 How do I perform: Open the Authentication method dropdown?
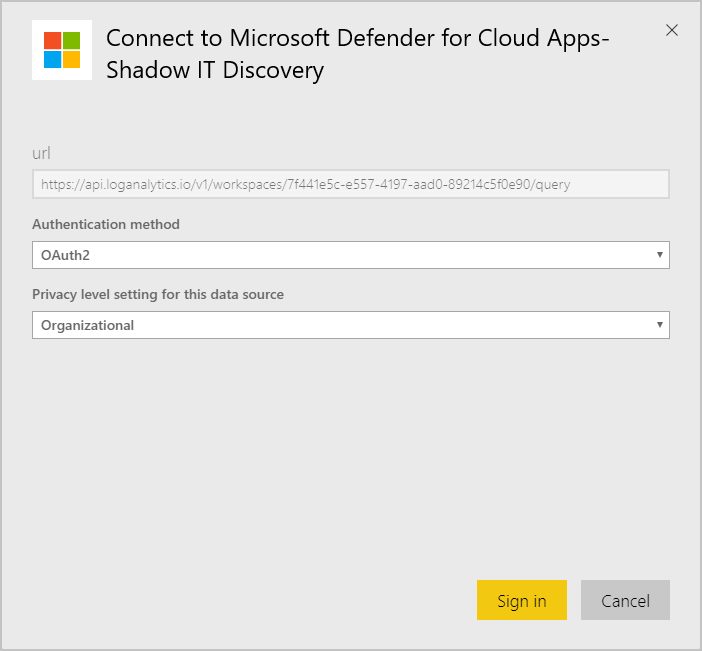[350, 255]
